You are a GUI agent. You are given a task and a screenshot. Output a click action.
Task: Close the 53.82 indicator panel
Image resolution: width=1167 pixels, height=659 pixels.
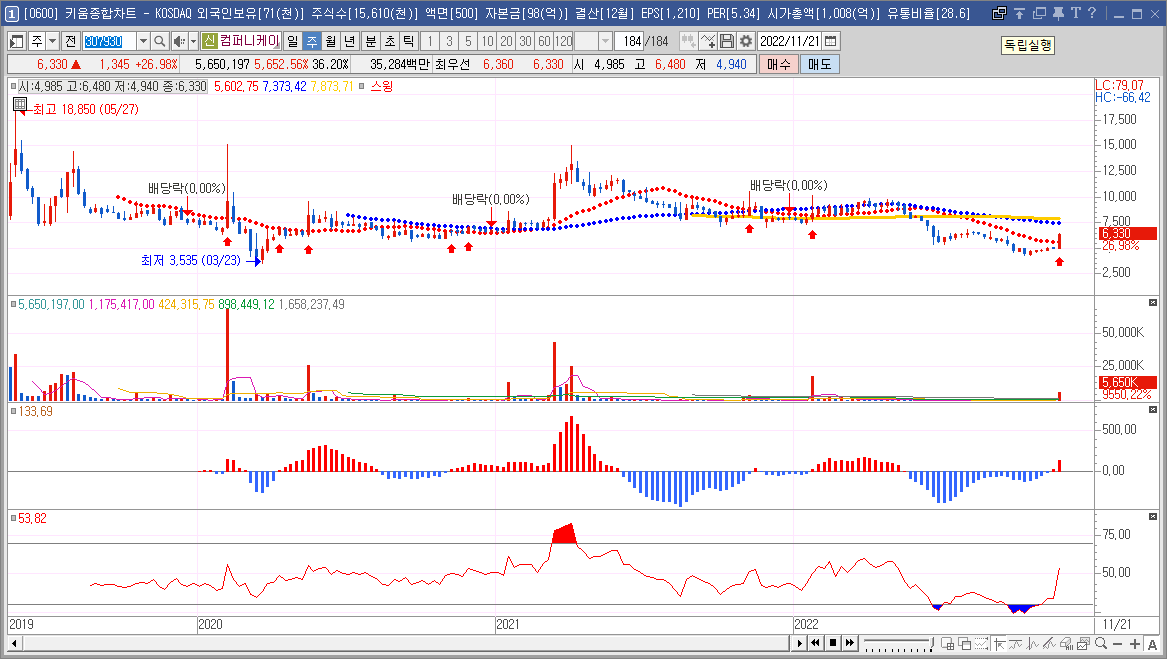[x=1153, y=516]
